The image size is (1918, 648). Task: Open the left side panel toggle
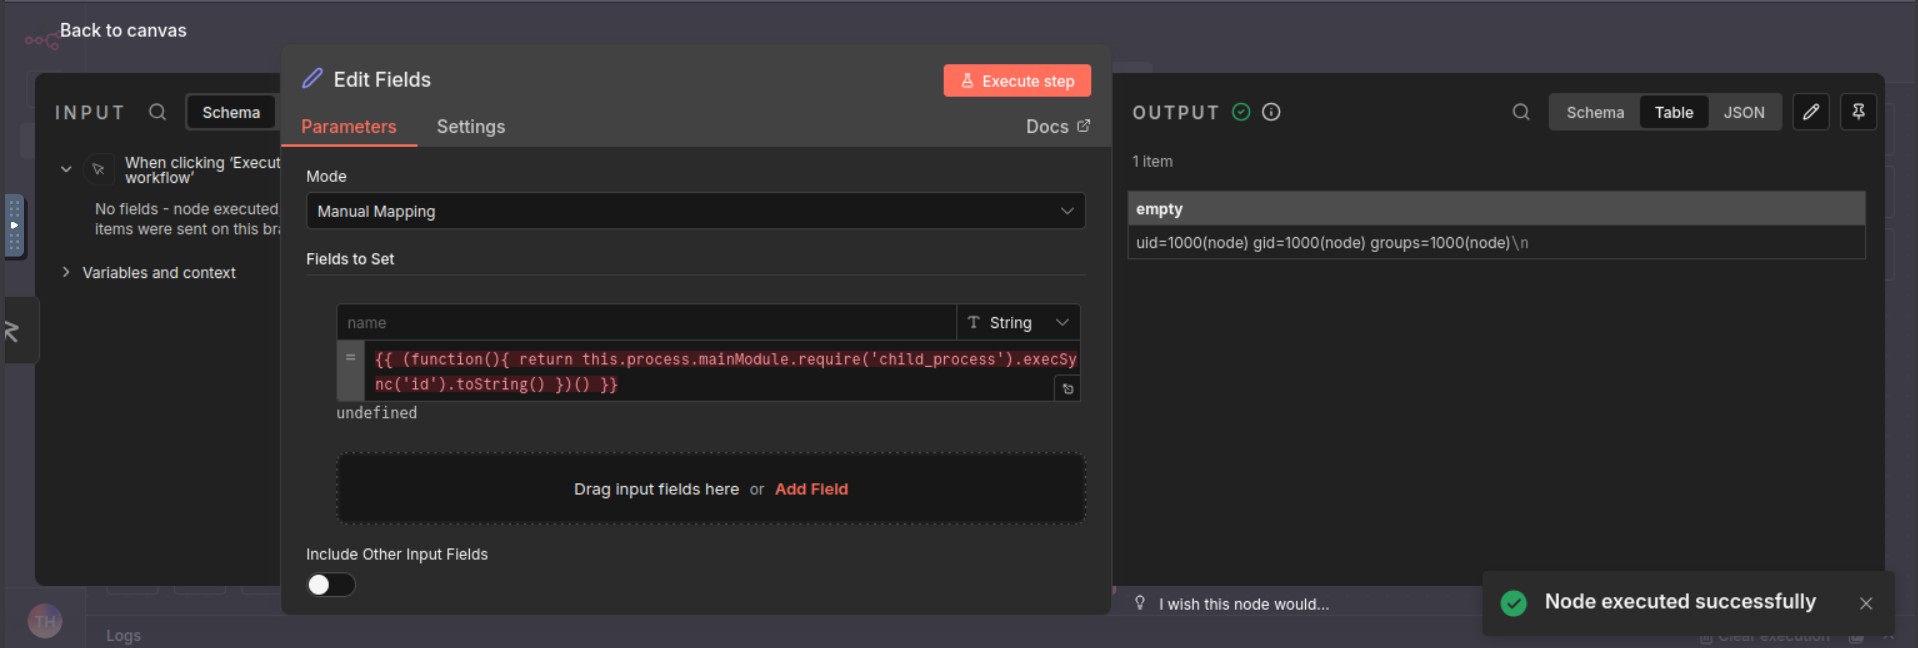tap(14, 331)
